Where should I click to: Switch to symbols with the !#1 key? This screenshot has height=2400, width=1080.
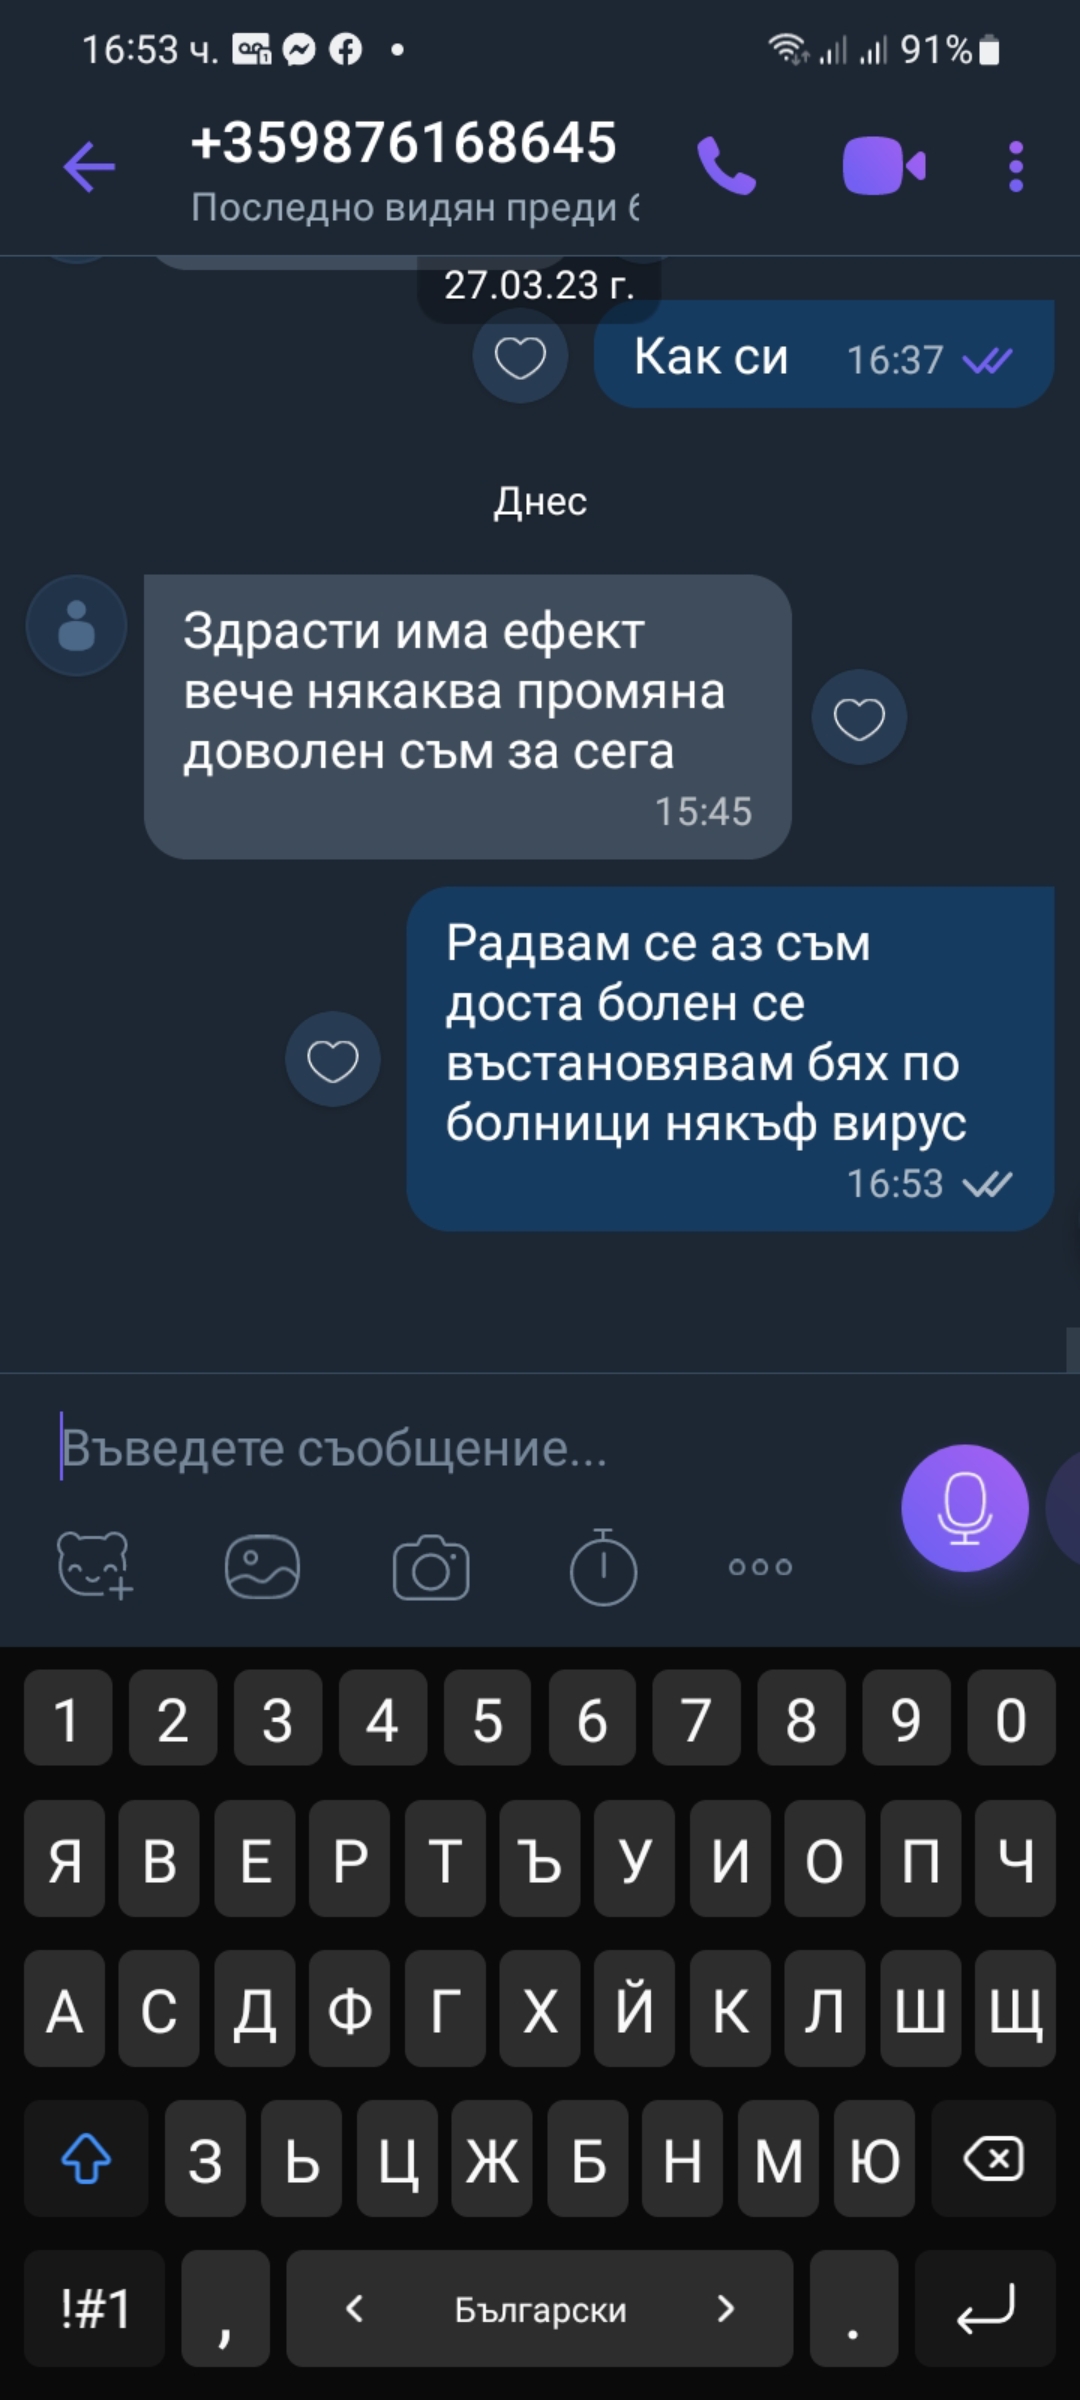coord(95,2308)
